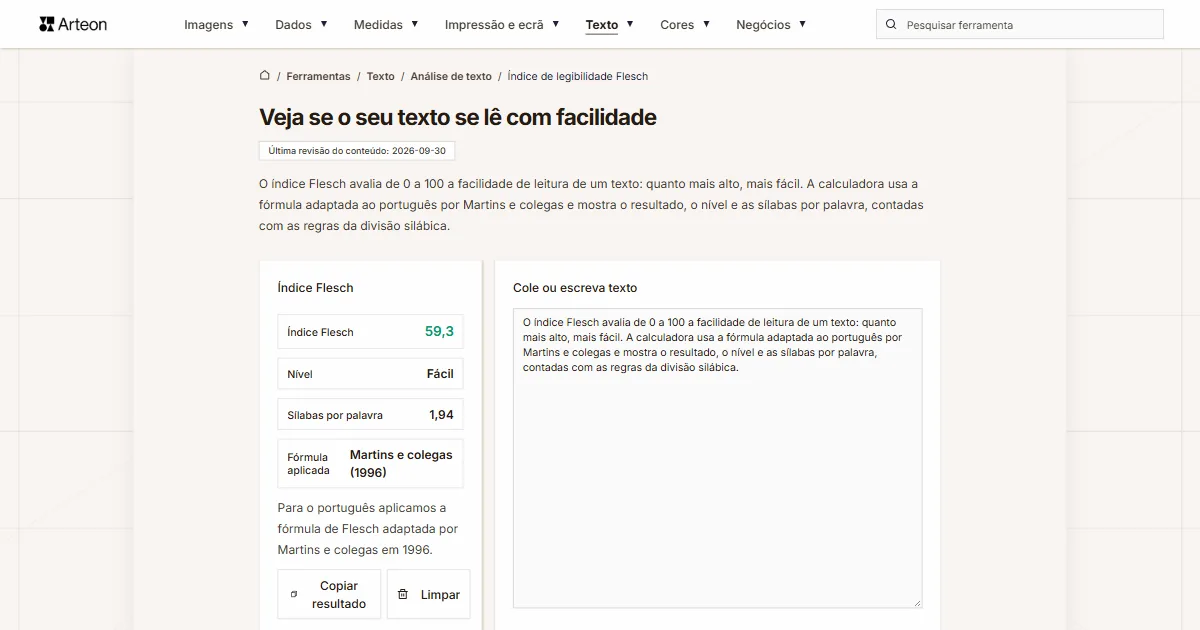The width and height of the screenshot is (1200, 630).
Task: Expand the Imagens menu arrow
Action: [x=245, y=24]
